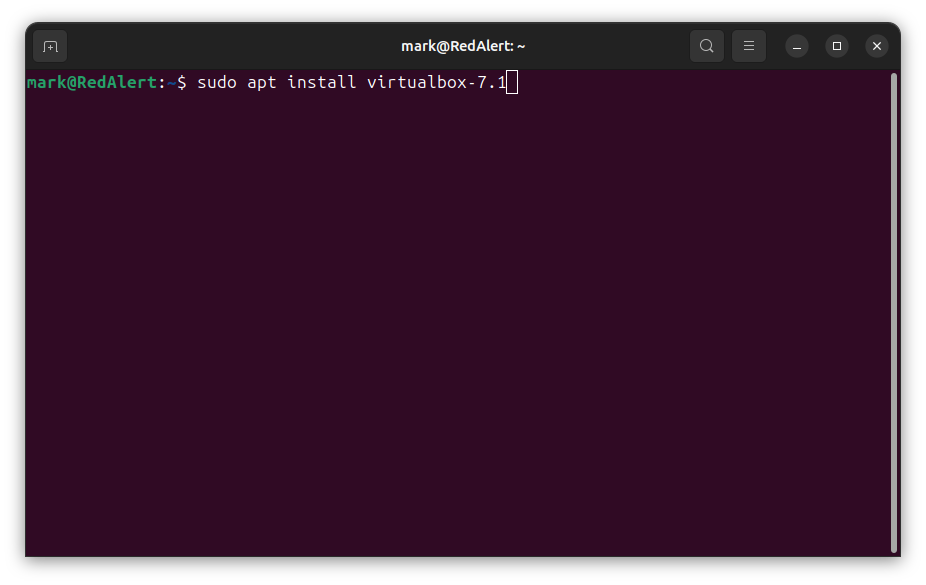This screenshot has width=926, height=585.
Task: Click empty header bar right of title
Action: [x=610, y=46]
